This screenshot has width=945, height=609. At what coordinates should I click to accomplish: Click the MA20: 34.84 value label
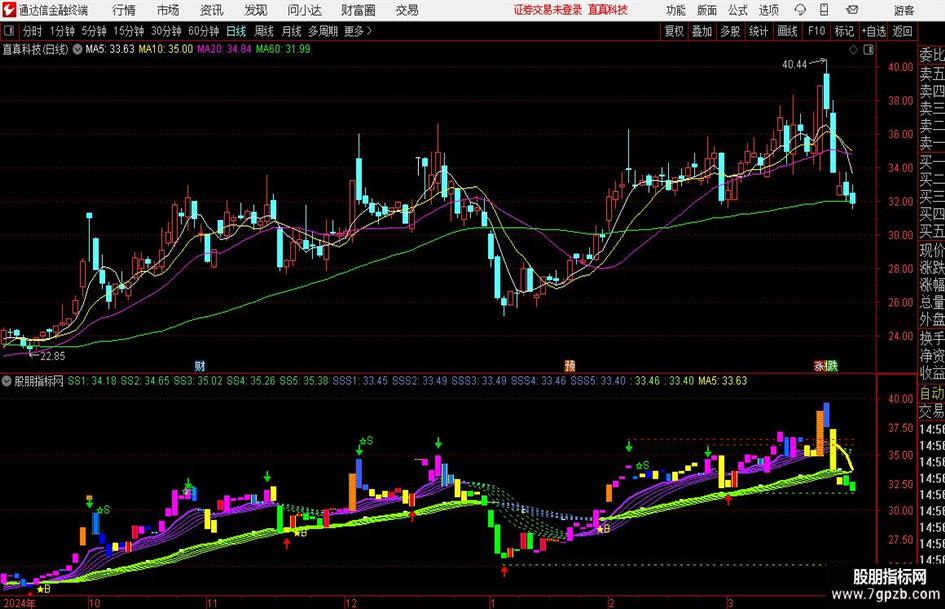(224, 49)
